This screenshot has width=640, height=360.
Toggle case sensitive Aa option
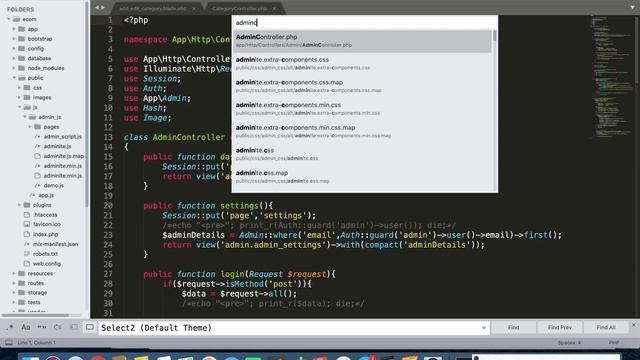click(26, 327)
